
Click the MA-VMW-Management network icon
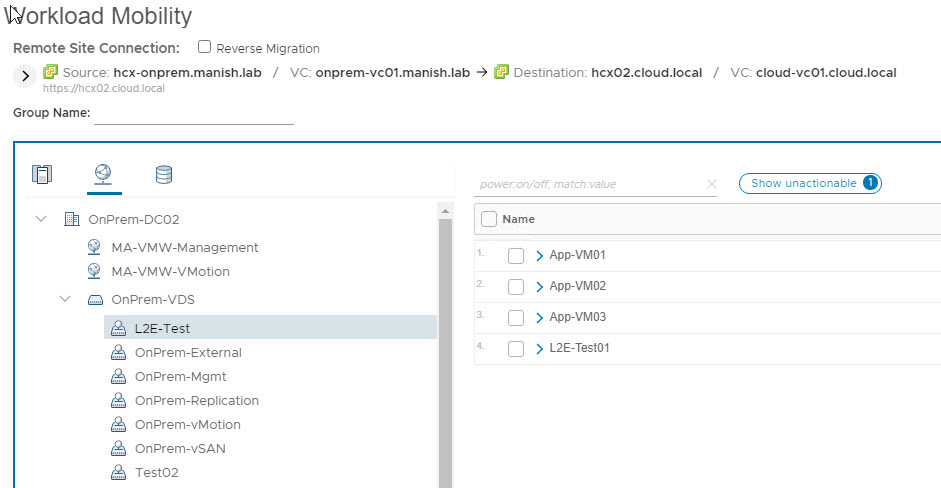point(94,247)
